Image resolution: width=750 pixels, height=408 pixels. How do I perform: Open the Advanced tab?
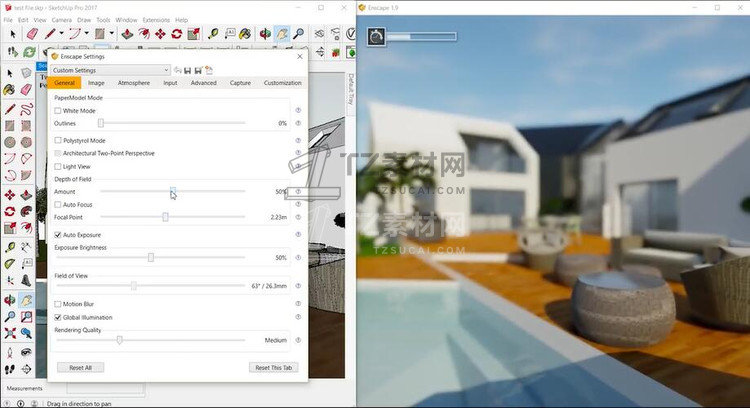tap(204, 83)
